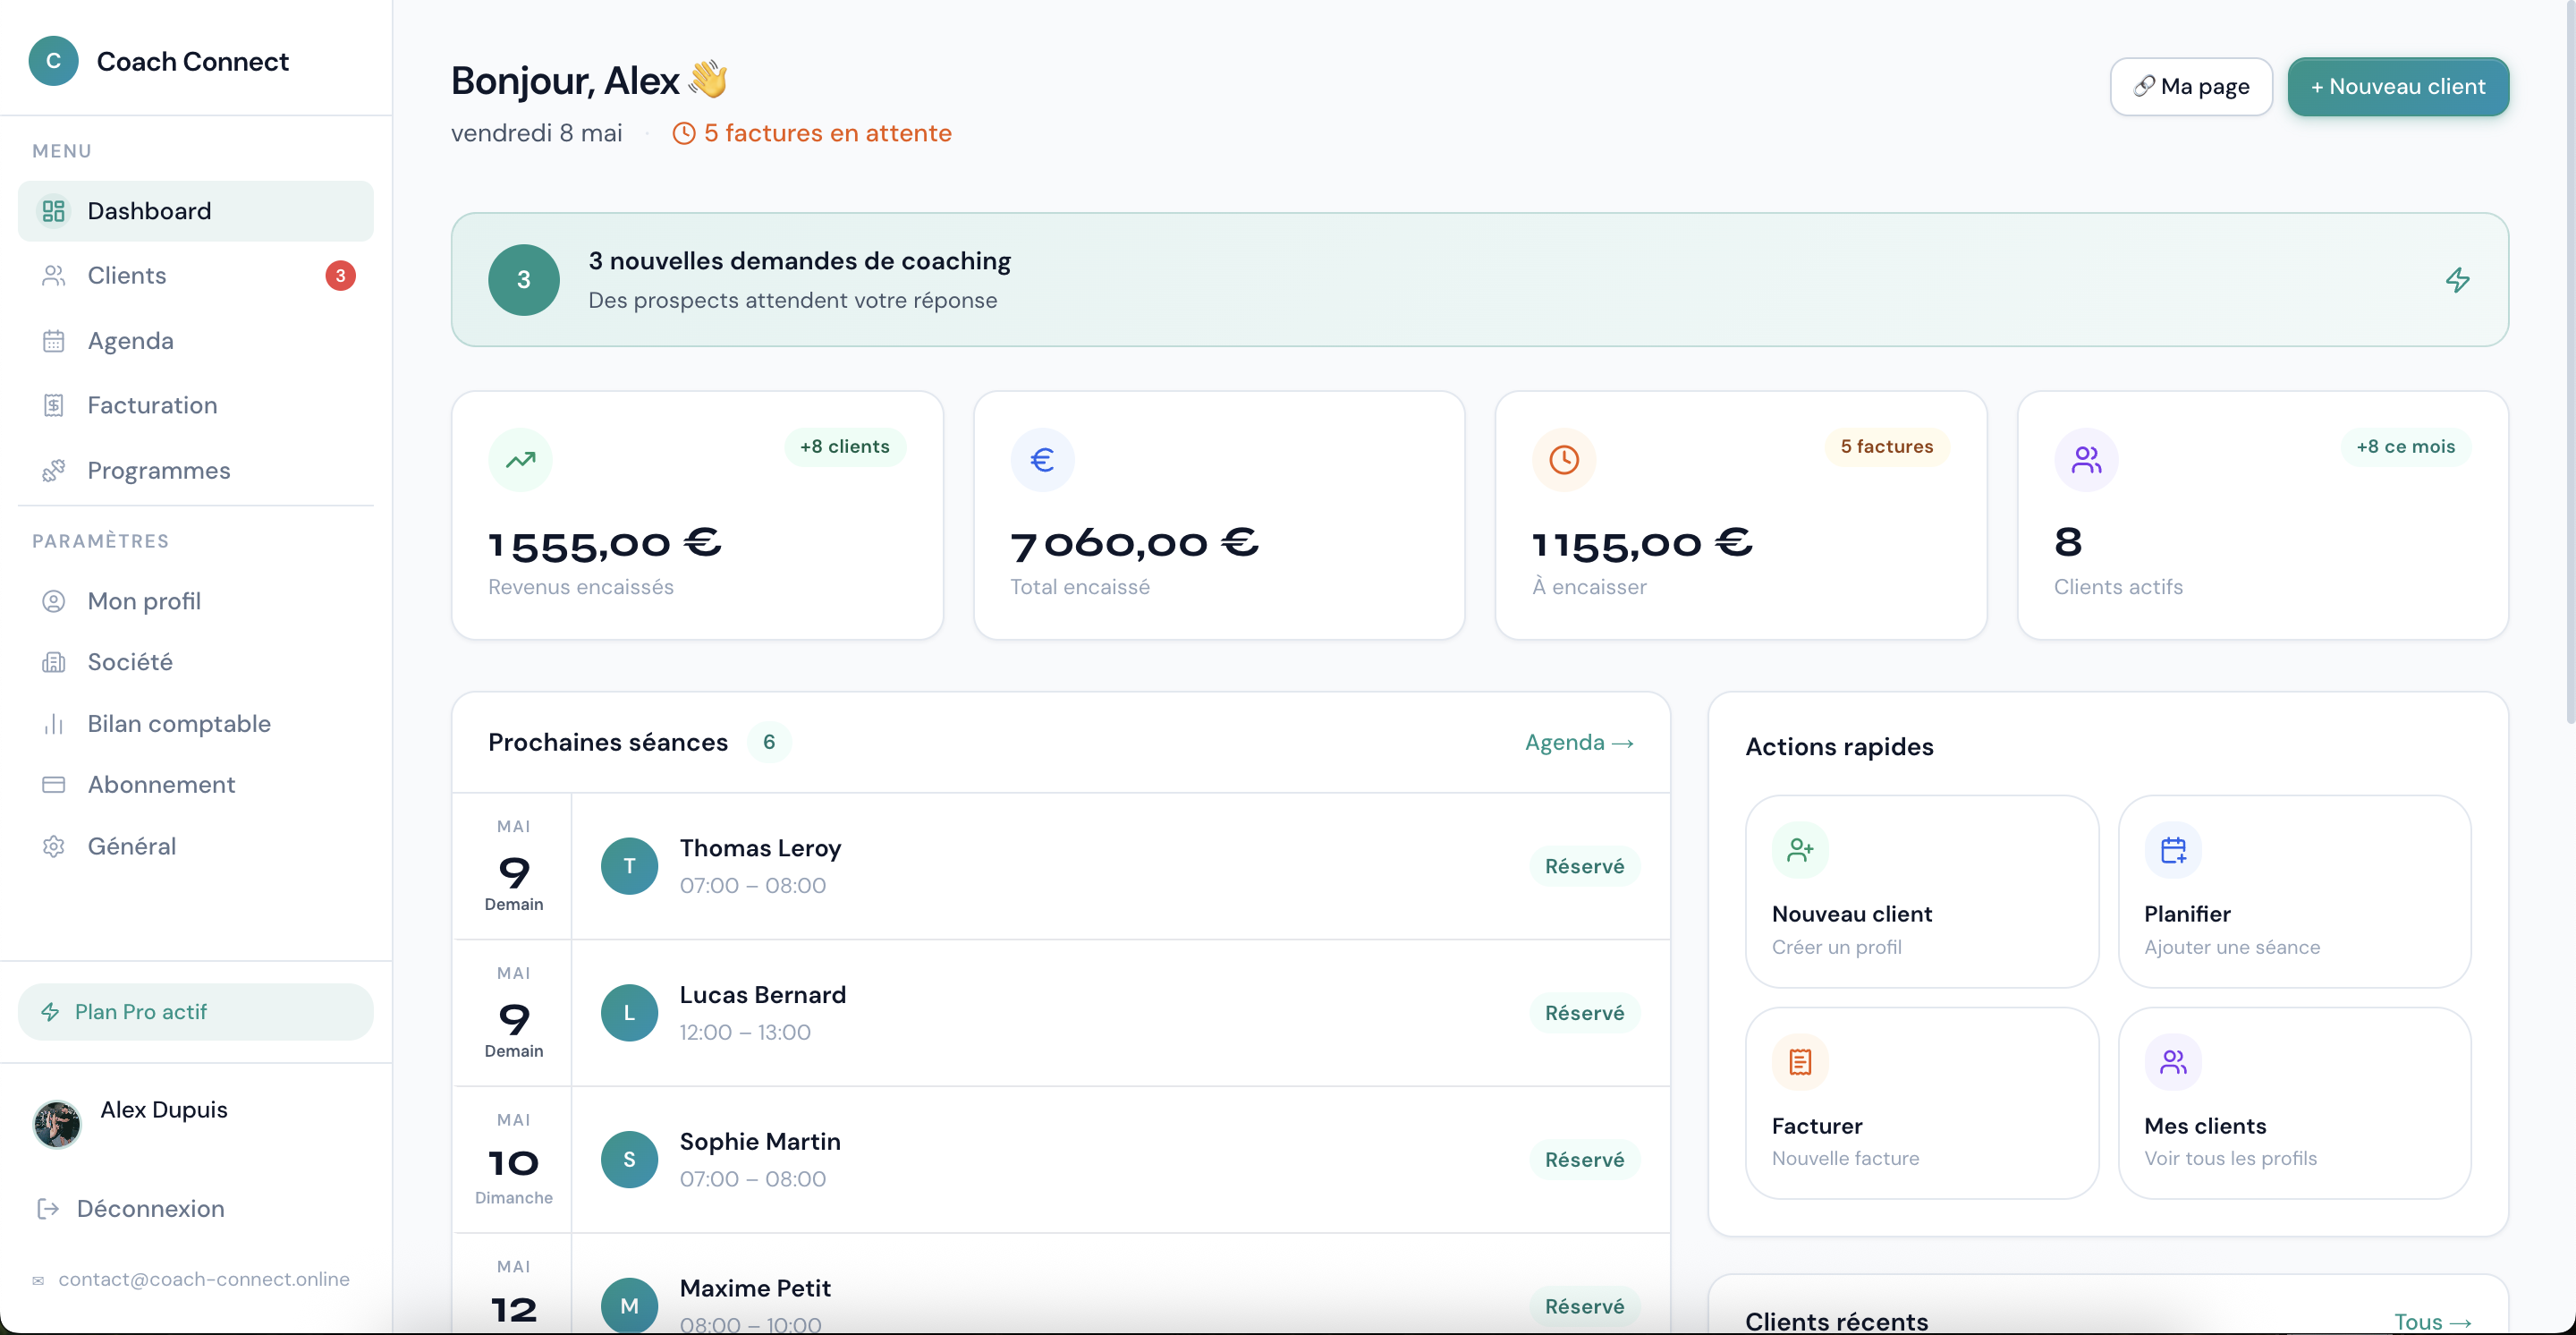2576x1335 pixels.
Task: Open Bilan comptable page
Action: [196, 724]
